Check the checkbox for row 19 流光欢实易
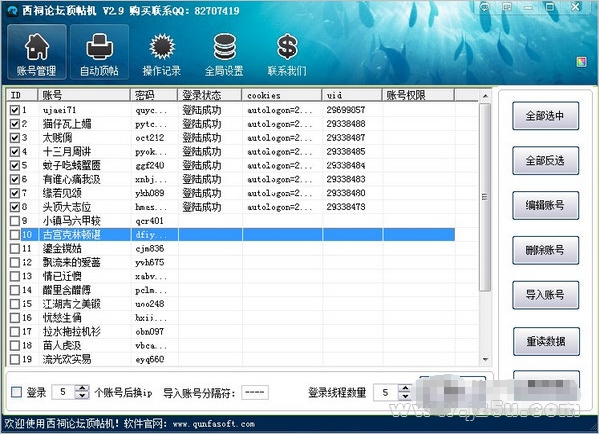 tap(15, 359)
